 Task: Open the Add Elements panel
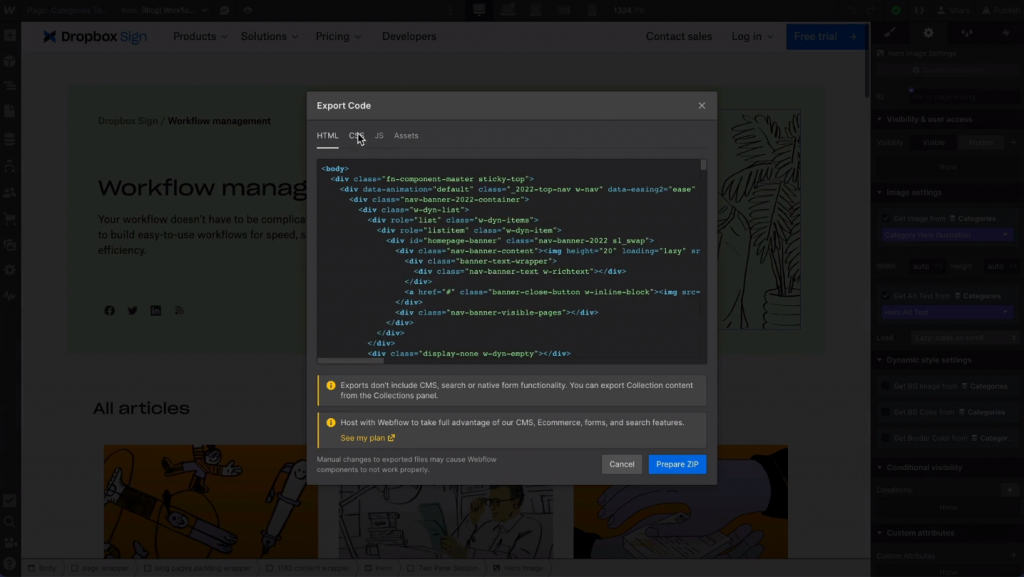tap(9, 33)
